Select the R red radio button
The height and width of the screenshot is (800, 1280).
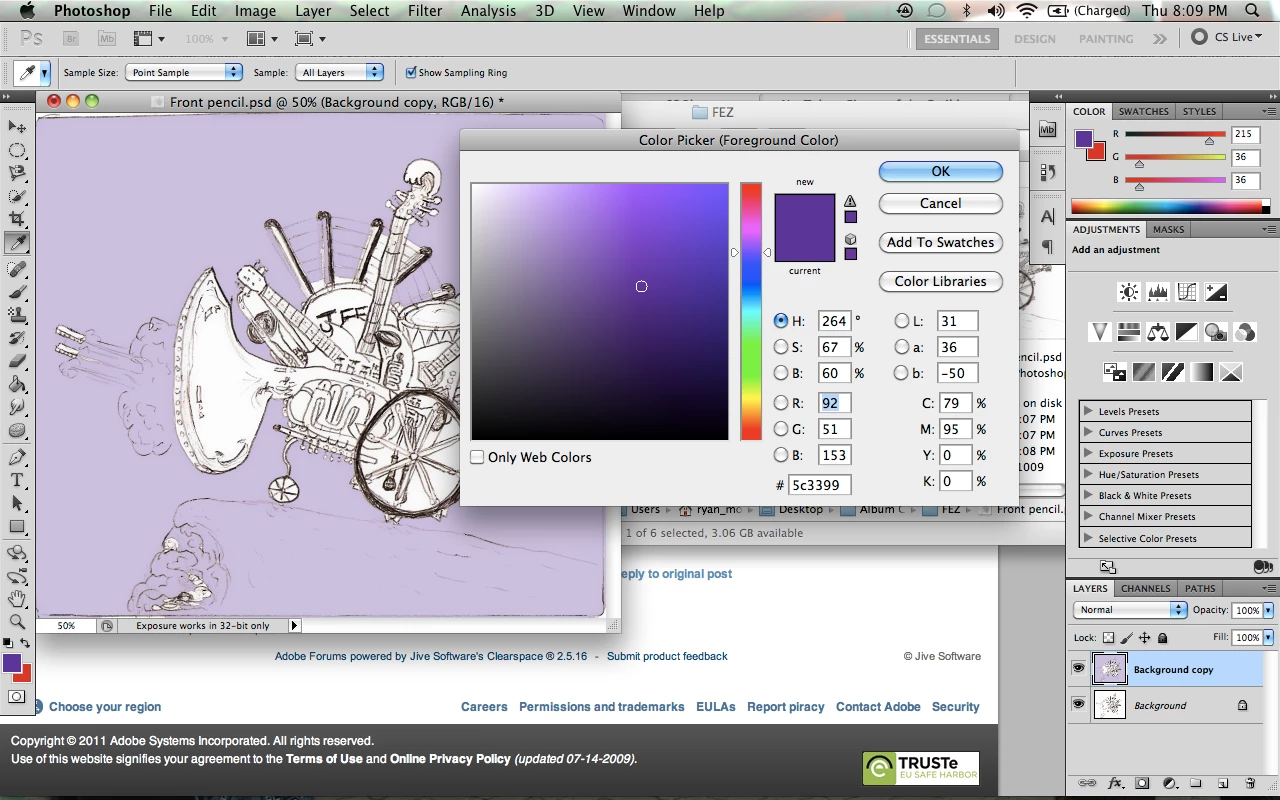[x=781, y=403]
